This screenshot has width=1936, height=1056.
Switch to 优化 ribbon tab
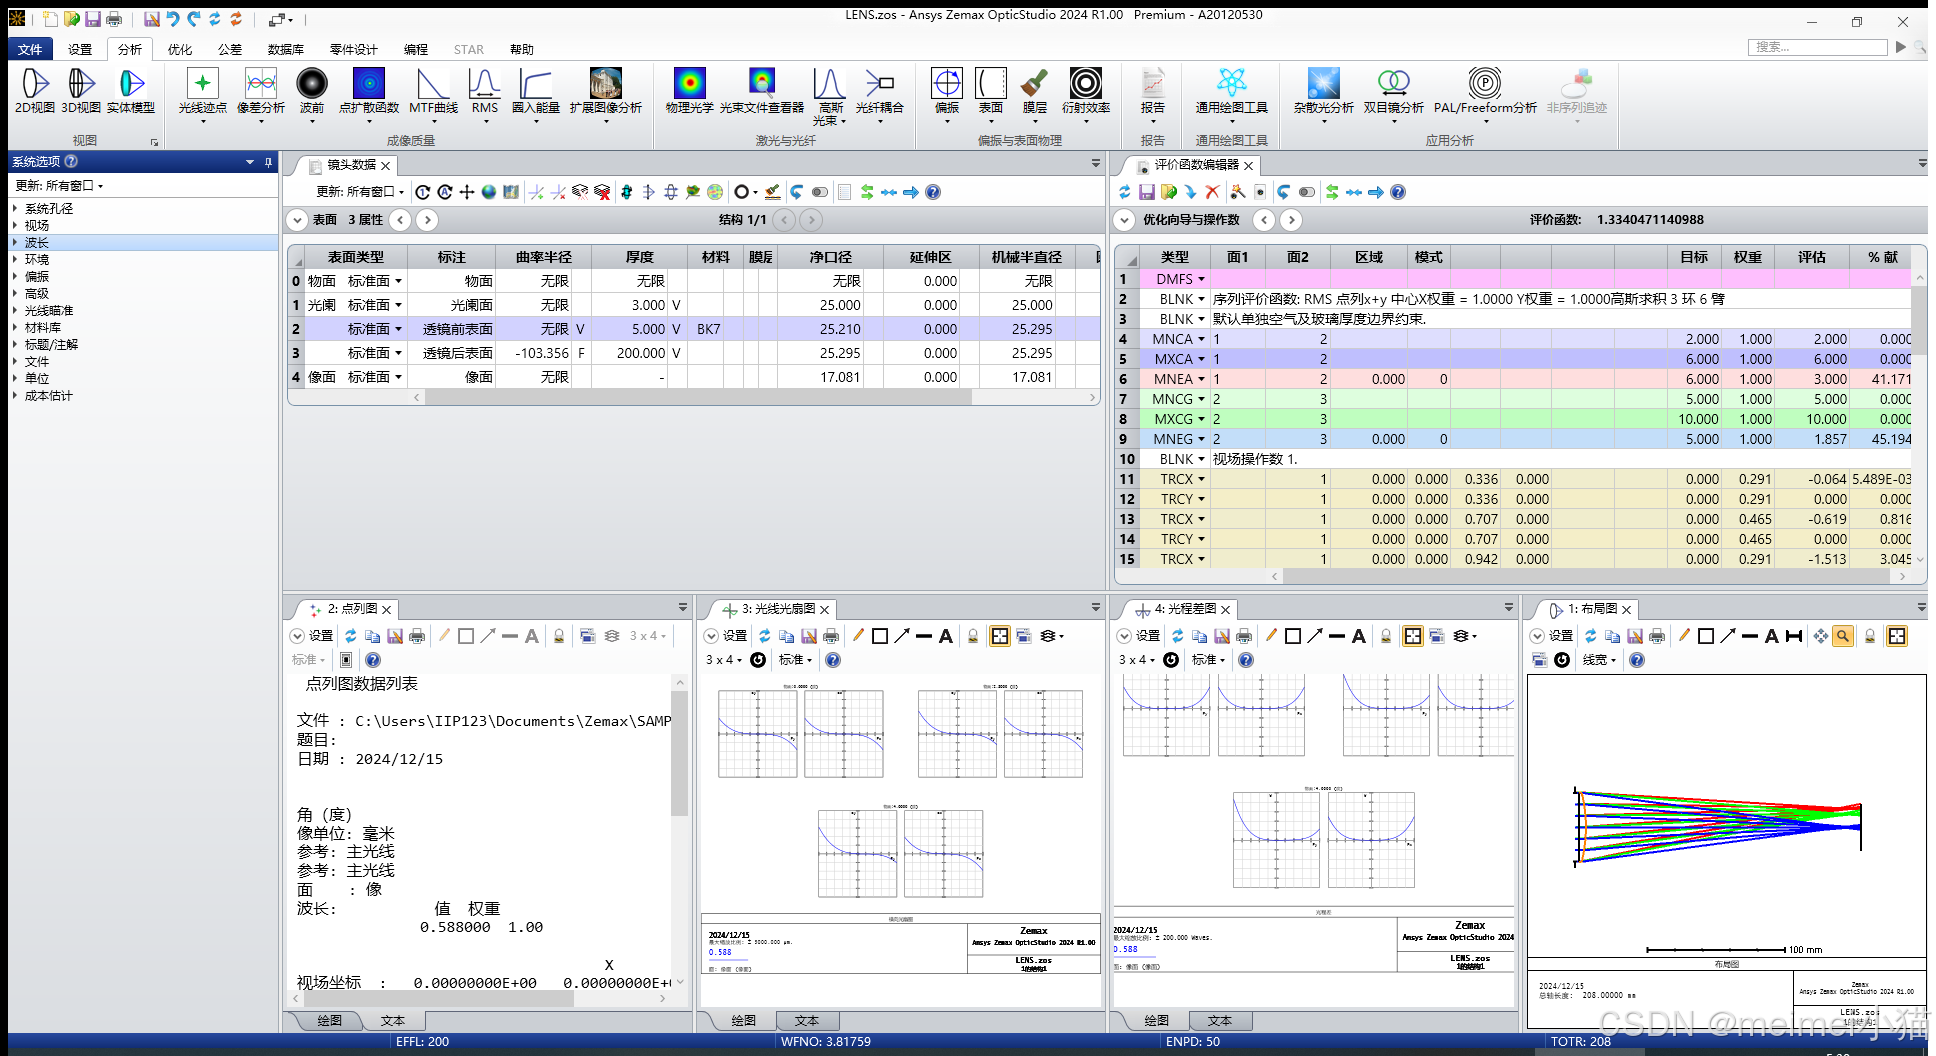pyautogui.click(x=180, y=49)
